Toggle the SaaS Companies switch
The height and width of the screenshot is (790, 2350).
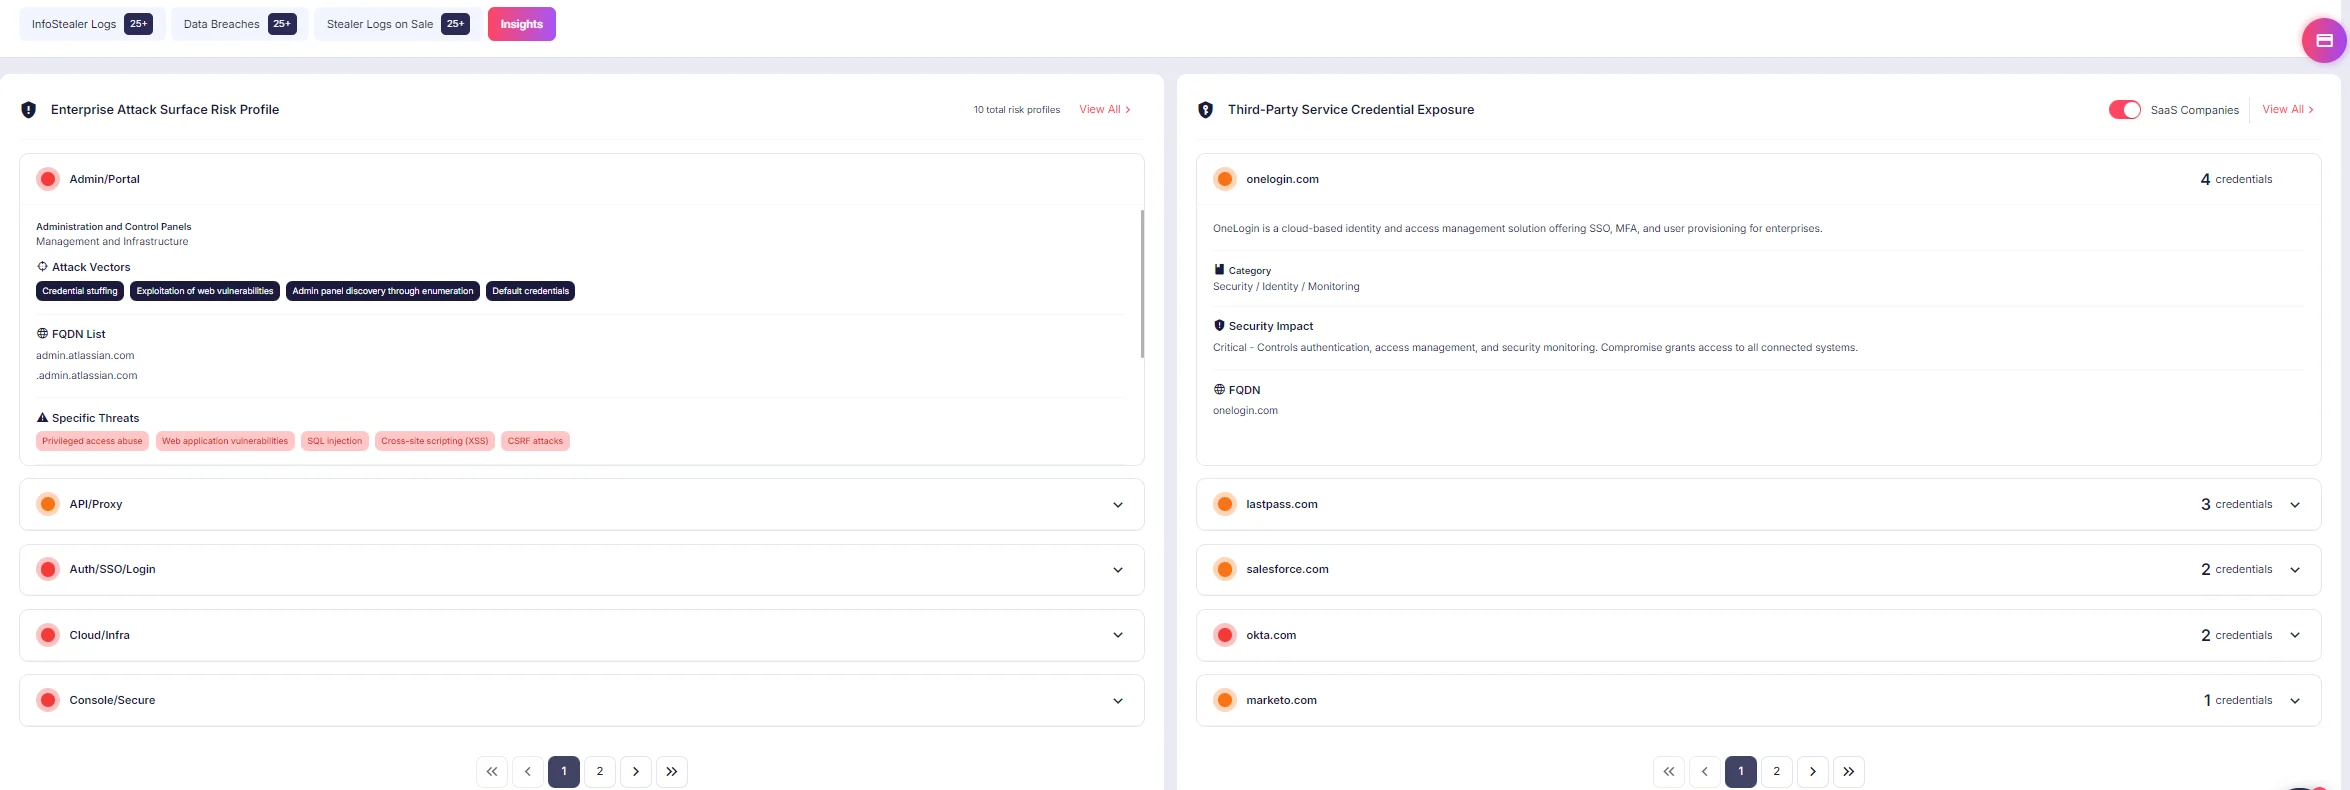click(2124, 110)
